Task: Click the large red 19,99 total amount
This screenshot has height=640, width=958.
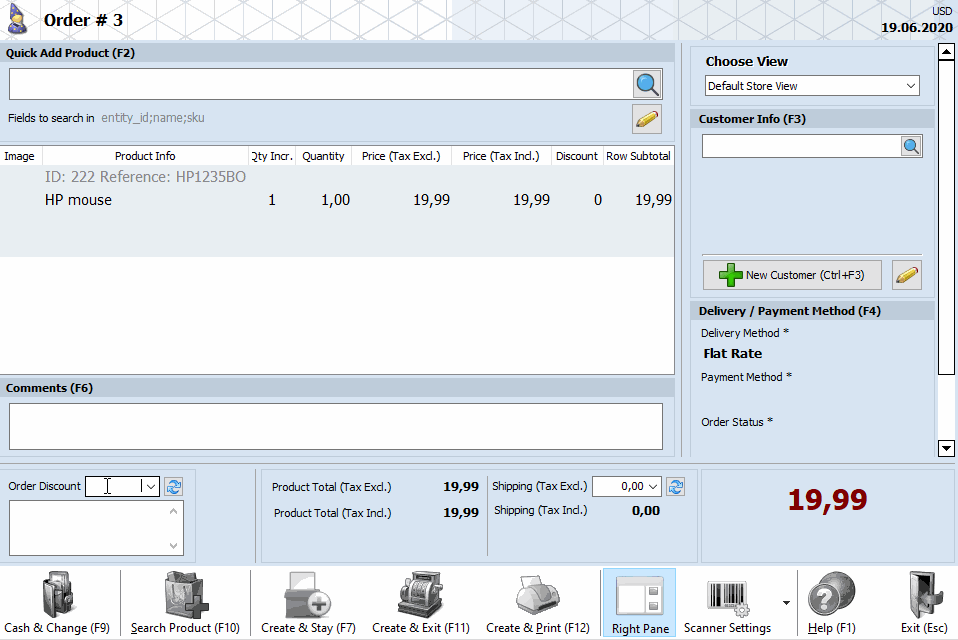Action: (x=827, y=500)
